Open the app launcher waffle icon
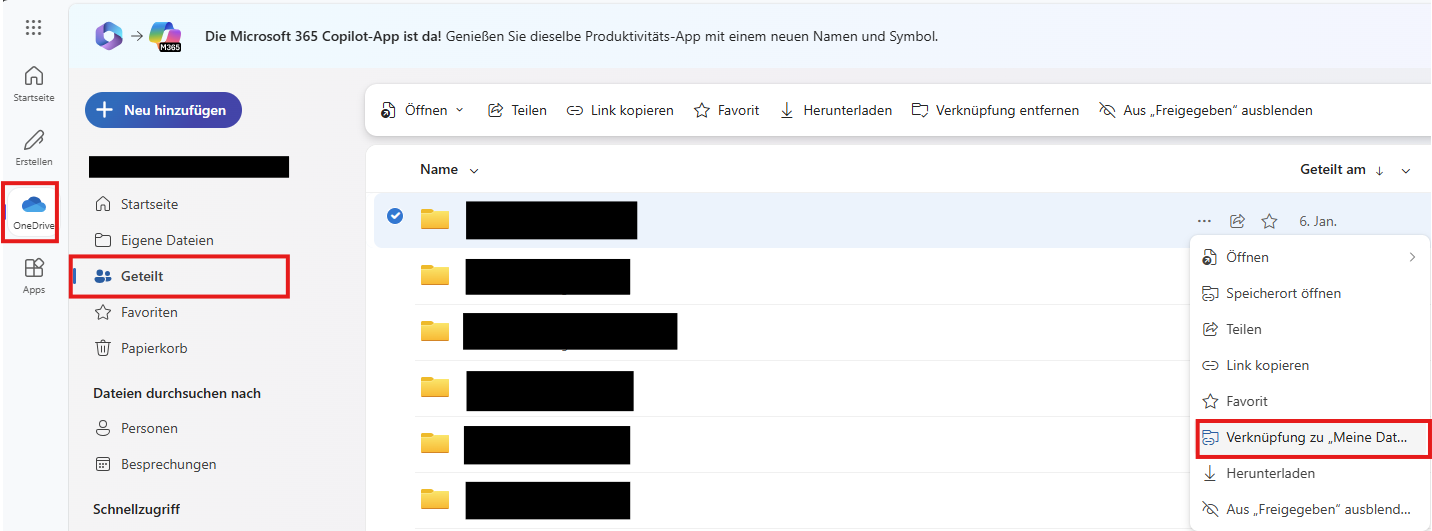The height and width of the screenshot is (531, 1432). coord(34,28)
